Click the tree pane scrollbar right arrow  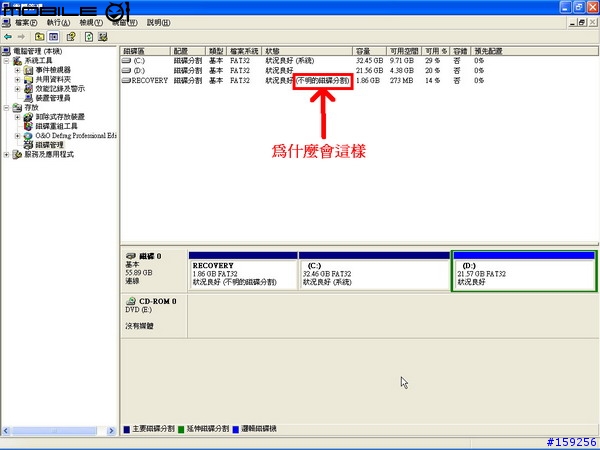(111, 430)
